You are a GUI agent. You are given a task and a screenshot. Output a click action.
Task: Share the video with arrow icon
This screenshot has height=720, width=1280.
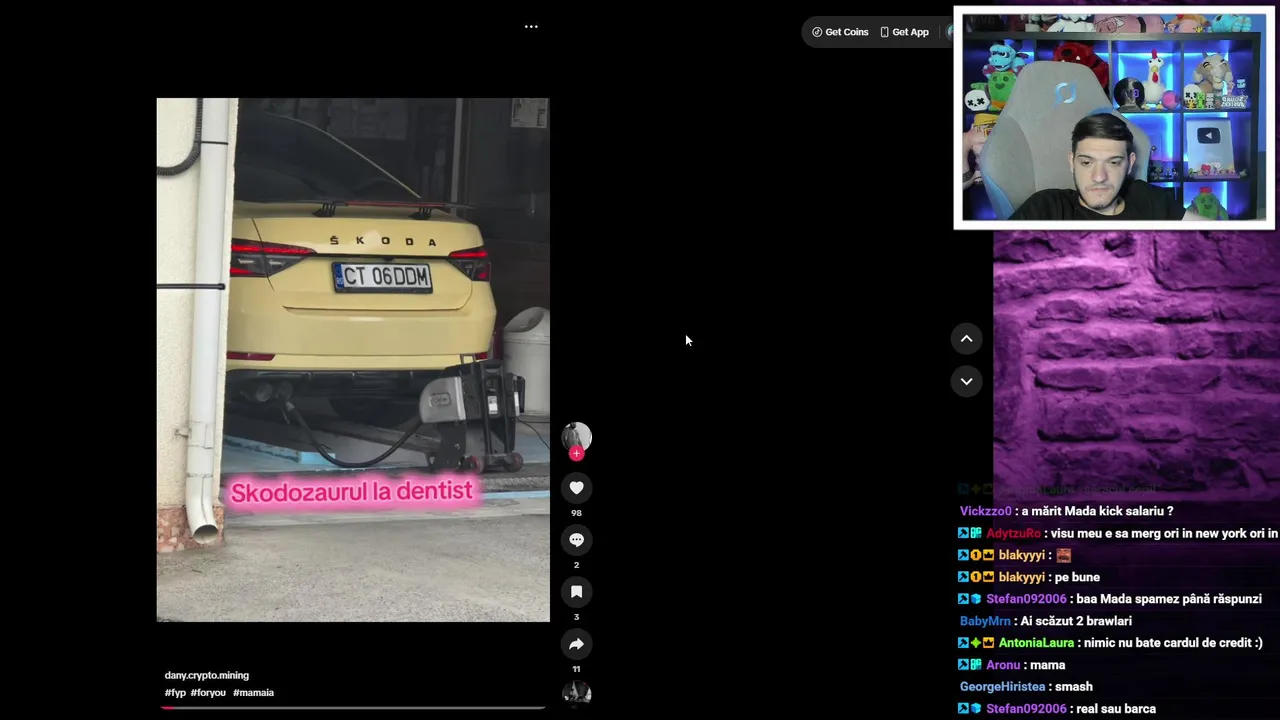576,643
